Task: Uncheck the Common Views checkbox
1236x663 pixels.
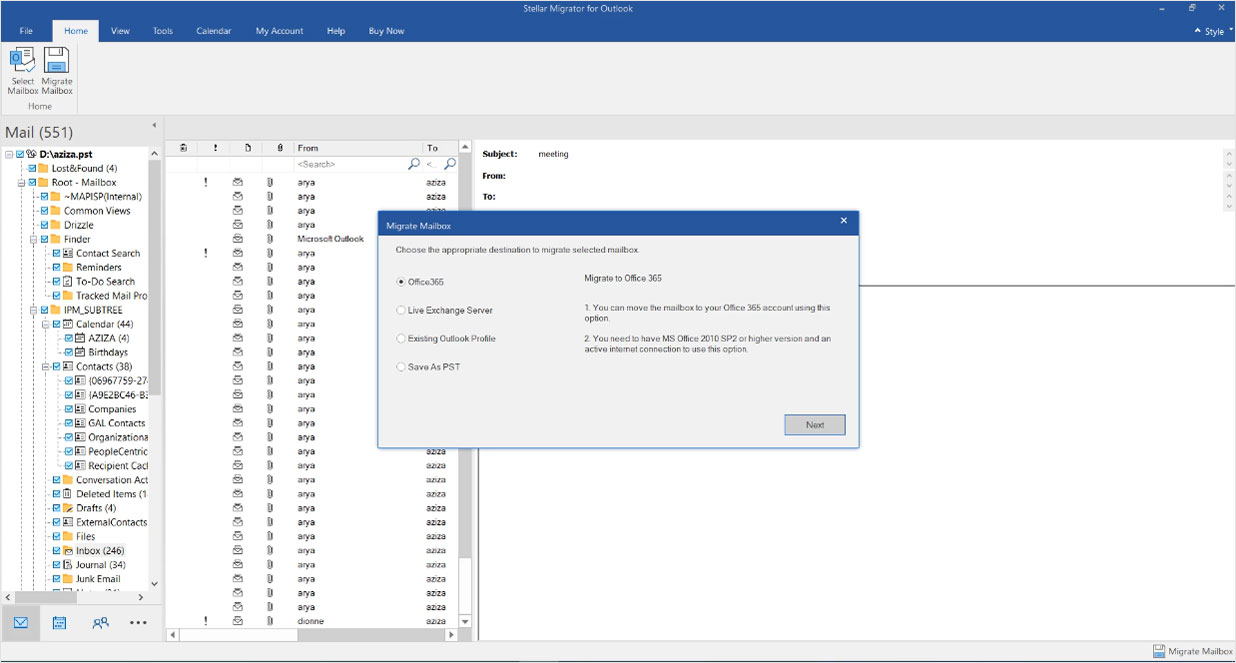Action: point(44,211)
